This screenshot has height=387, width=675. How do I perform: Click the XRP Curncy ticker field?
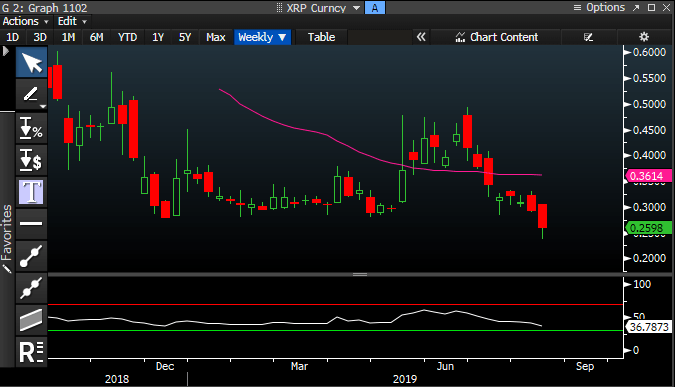tap(316, 8)
